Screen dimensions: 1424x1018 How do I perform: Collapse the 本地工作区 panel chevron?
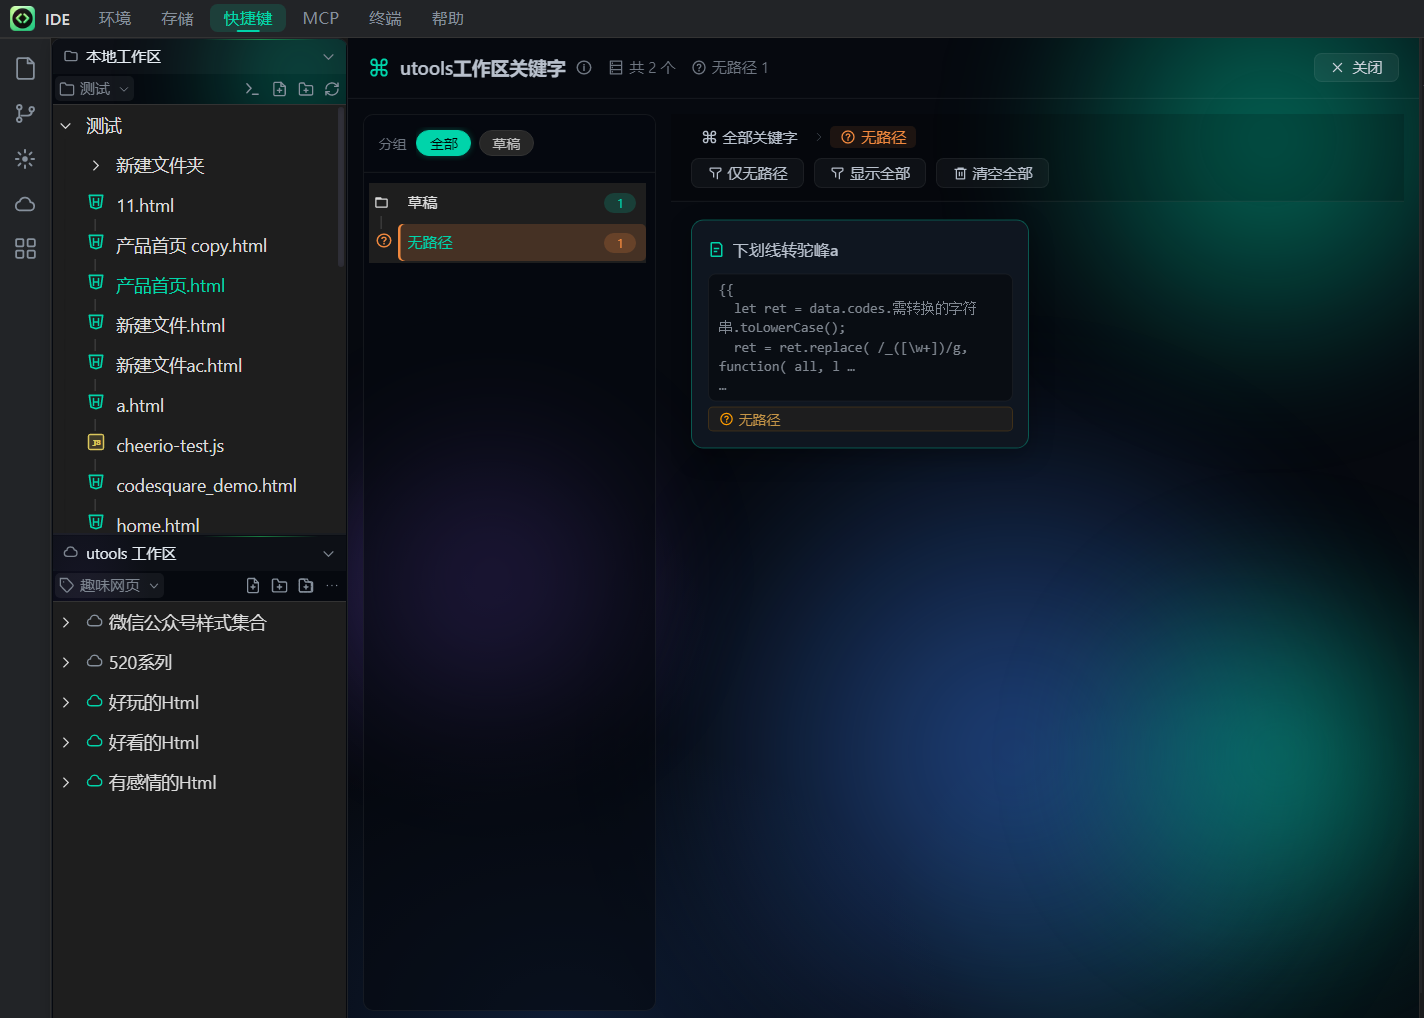(328, 57)
